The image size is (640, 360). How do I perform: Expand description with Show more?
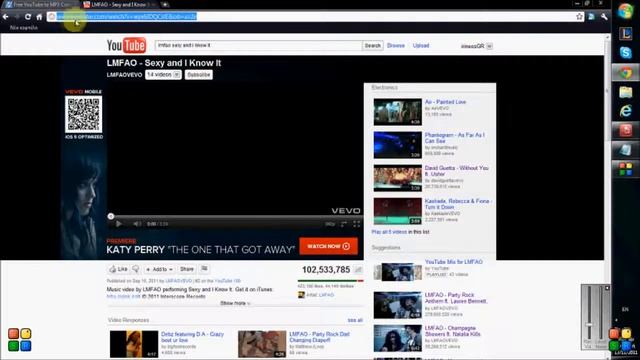[235, 303]
